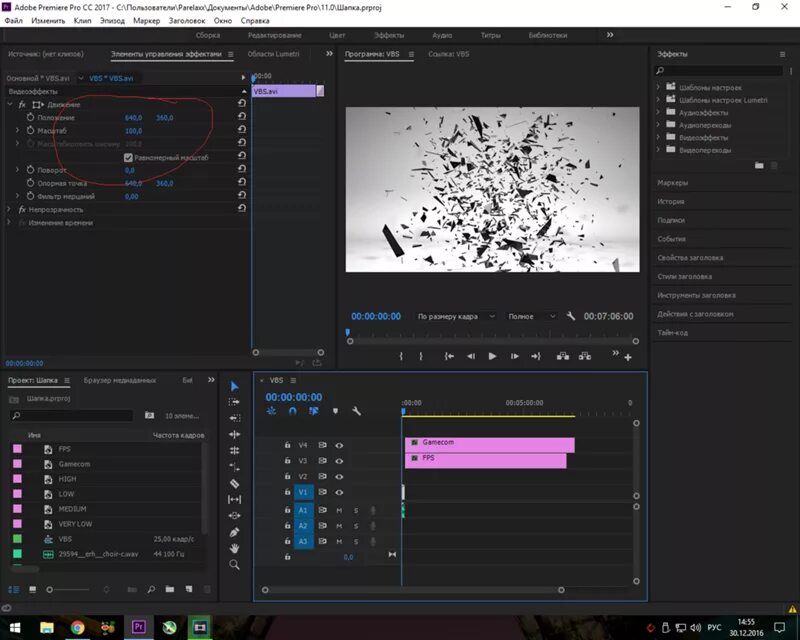The image size is (800, 640).
Task: Click the Effects panel search field
Action: (718, 70)
